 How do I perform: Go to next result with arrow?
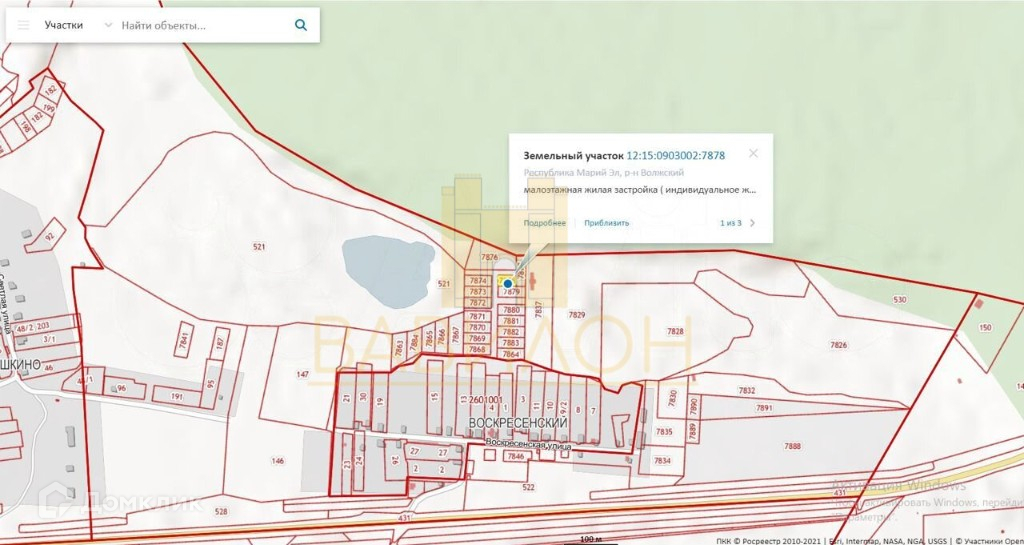753,223
